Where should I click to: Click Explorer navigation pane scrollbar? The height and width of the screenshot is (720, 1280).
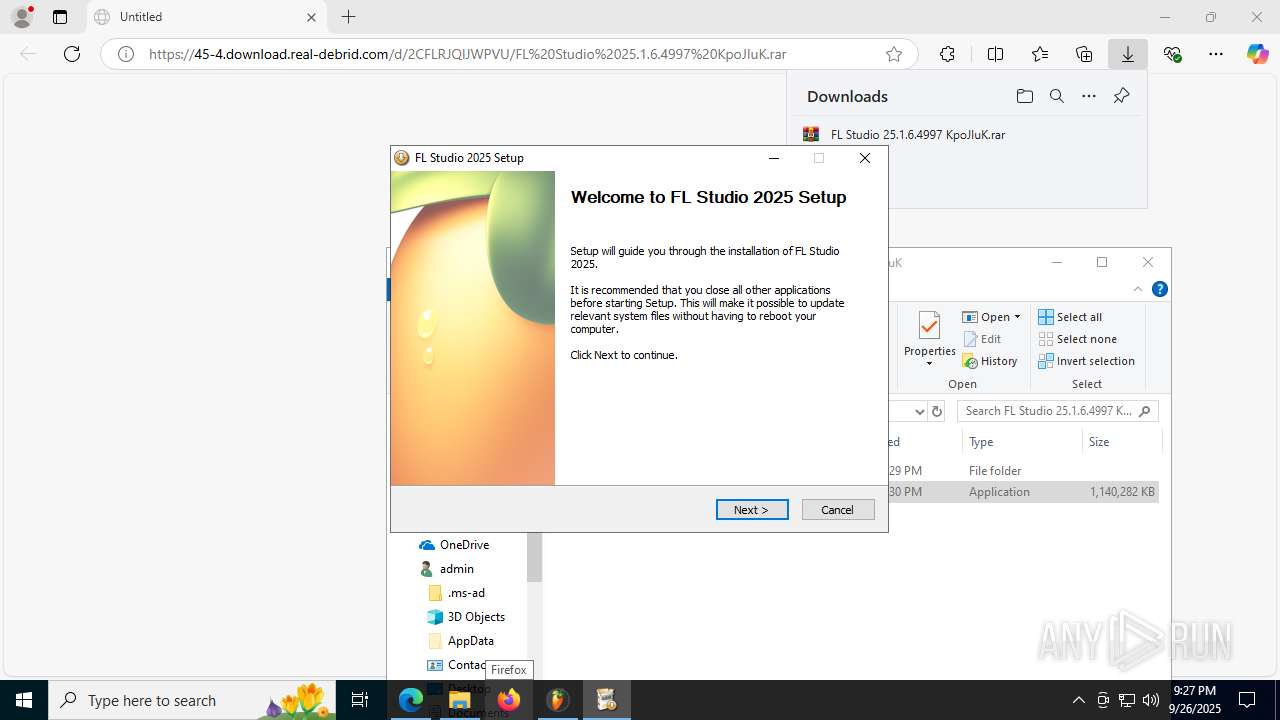pyautogui.click(x=535, y=557)
